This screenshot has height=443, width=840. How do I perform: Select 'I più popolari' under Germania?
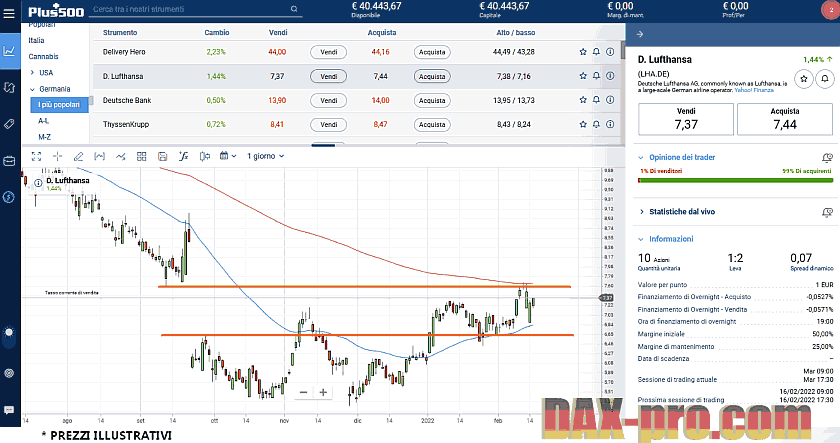click(x=59, y=104)
